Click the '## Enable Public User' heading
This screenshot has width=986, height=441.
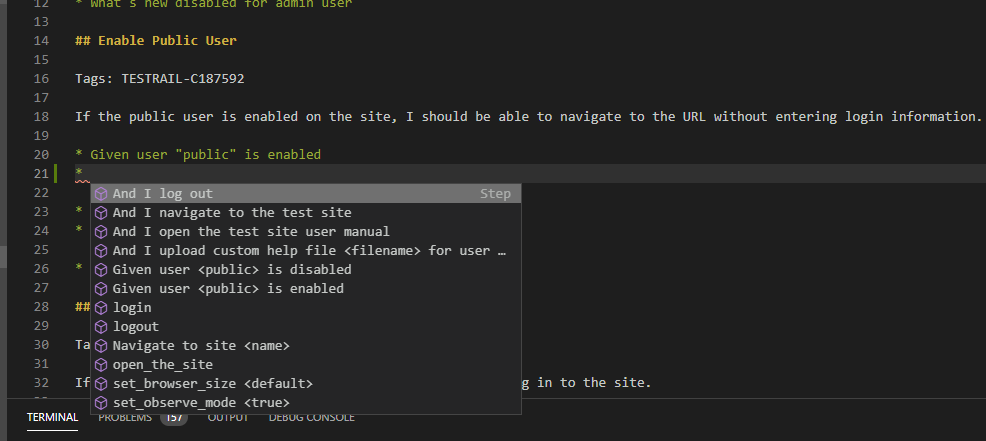(156, 41)
